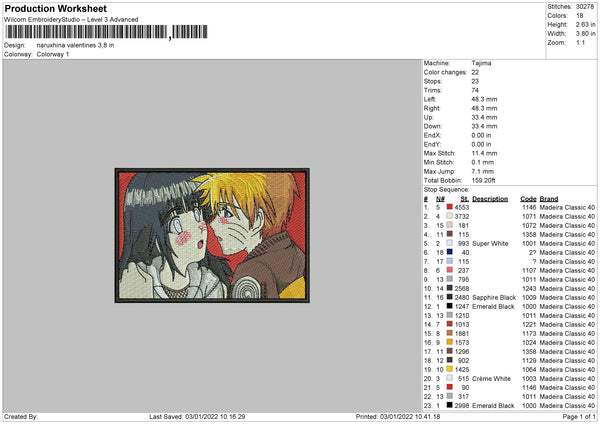
Task: Click the Max Stitch value '11.4 mm'
Action: (x=484, y=153)
